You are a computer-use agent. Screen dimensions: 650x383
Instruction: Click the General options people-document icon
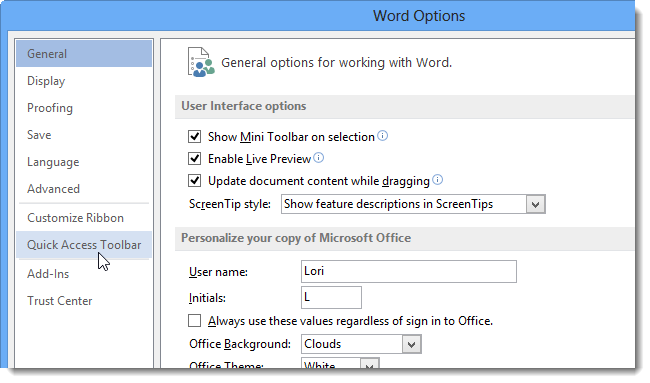click(201, 62)
